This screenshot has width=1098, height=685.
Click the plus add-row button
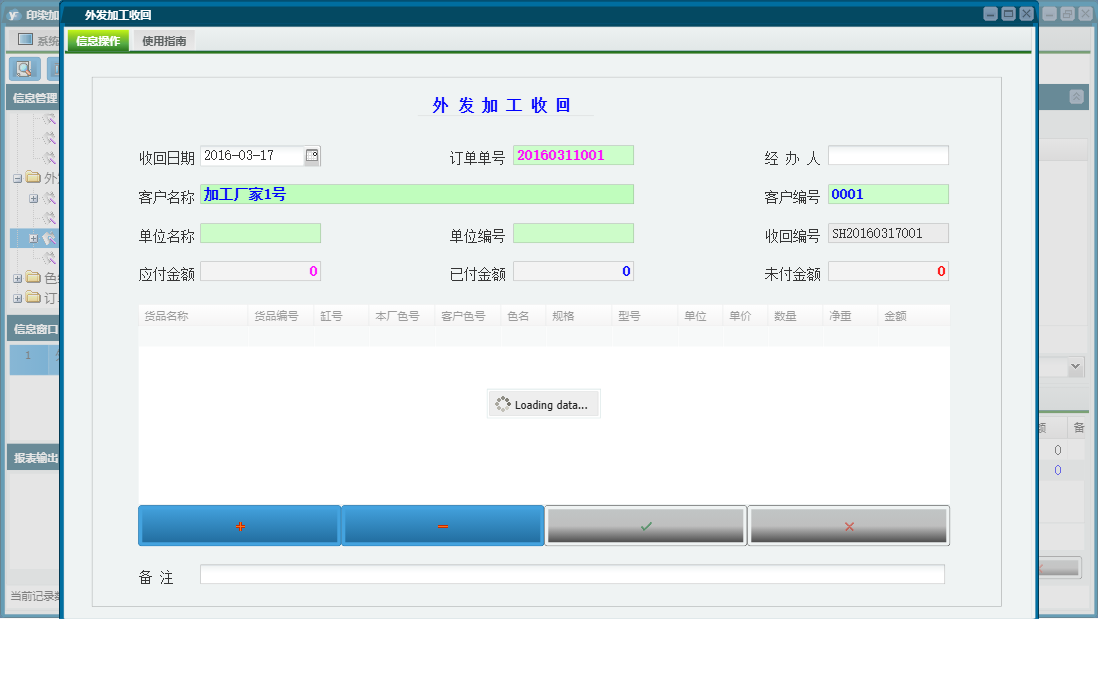(x=240, y=526)
